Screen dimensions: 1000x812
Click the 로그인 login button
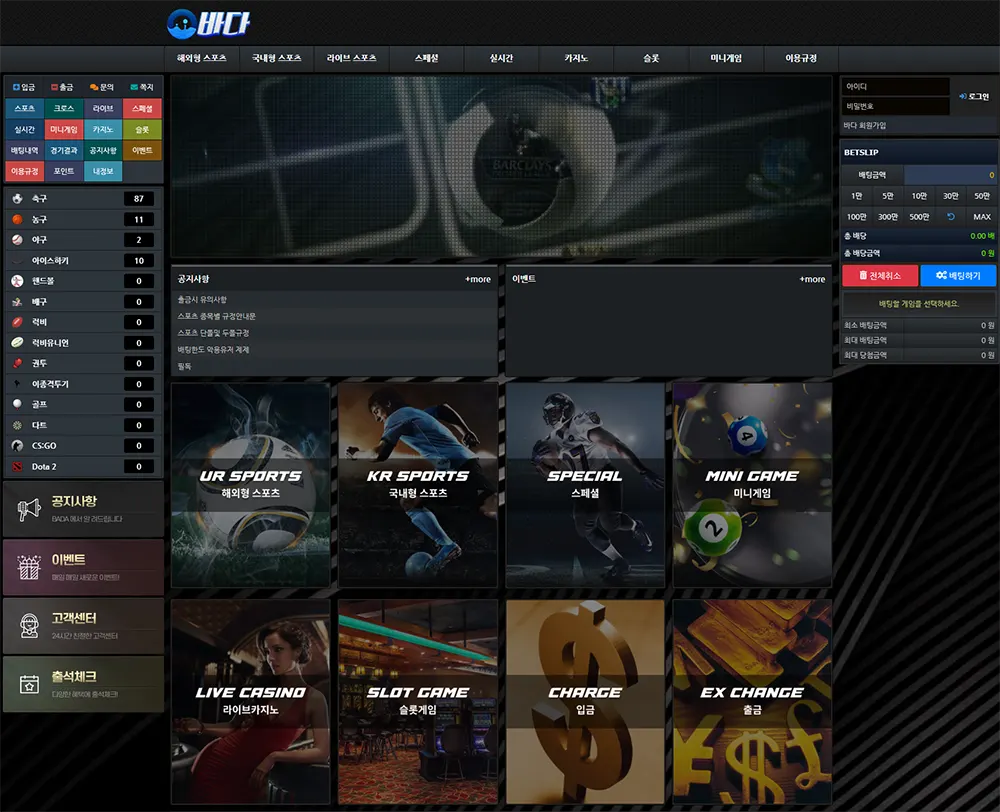[x=974, y=96]
